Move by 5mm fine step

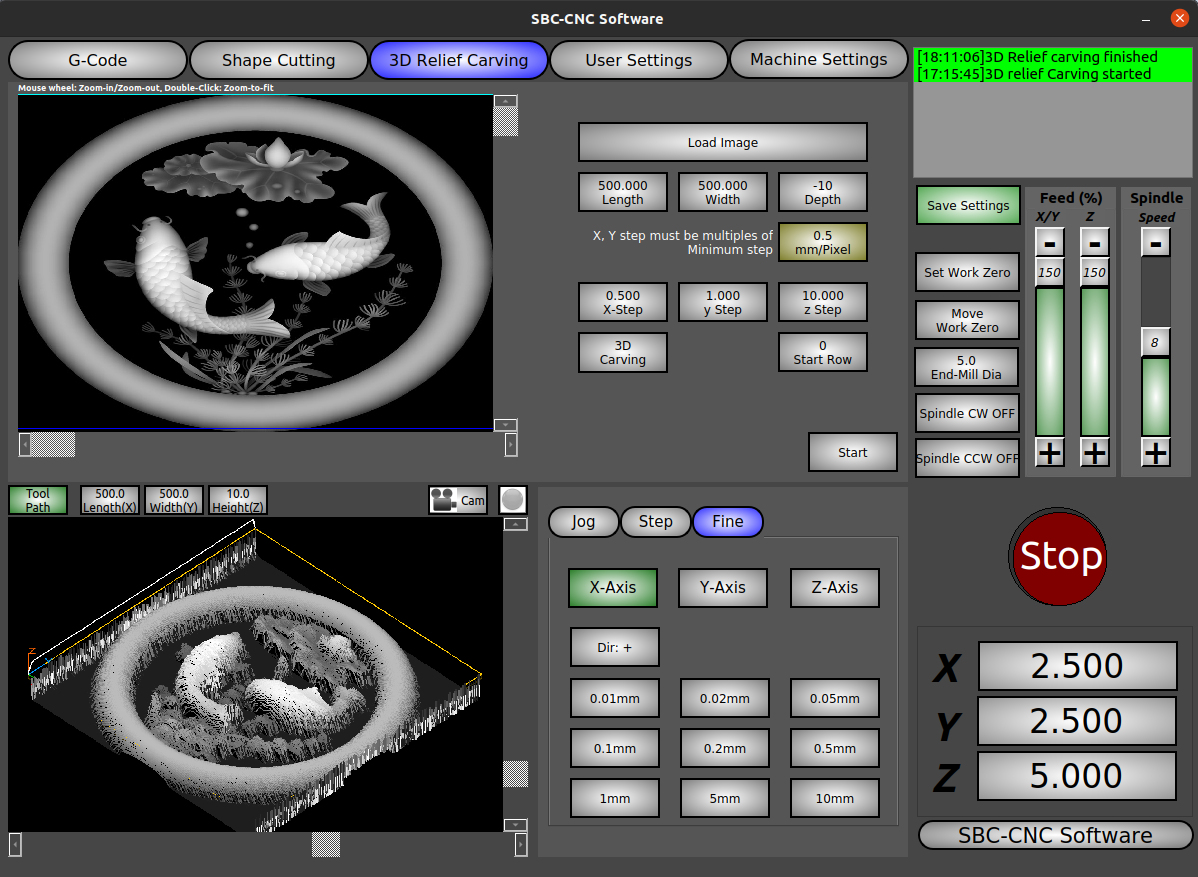(725, 798)
